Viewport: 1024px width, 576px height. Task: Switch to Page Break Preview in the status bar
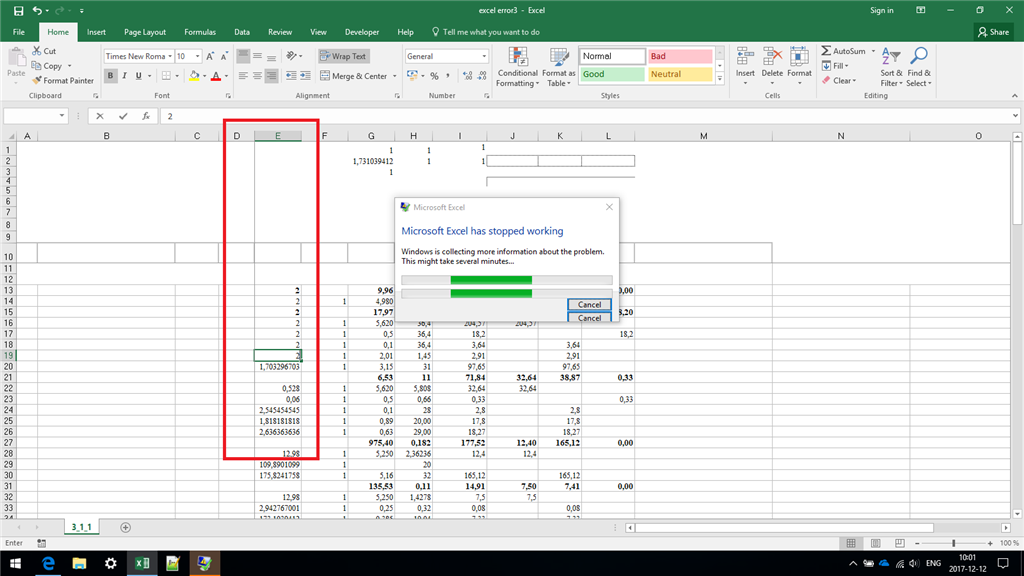click(x=899, y=543)
